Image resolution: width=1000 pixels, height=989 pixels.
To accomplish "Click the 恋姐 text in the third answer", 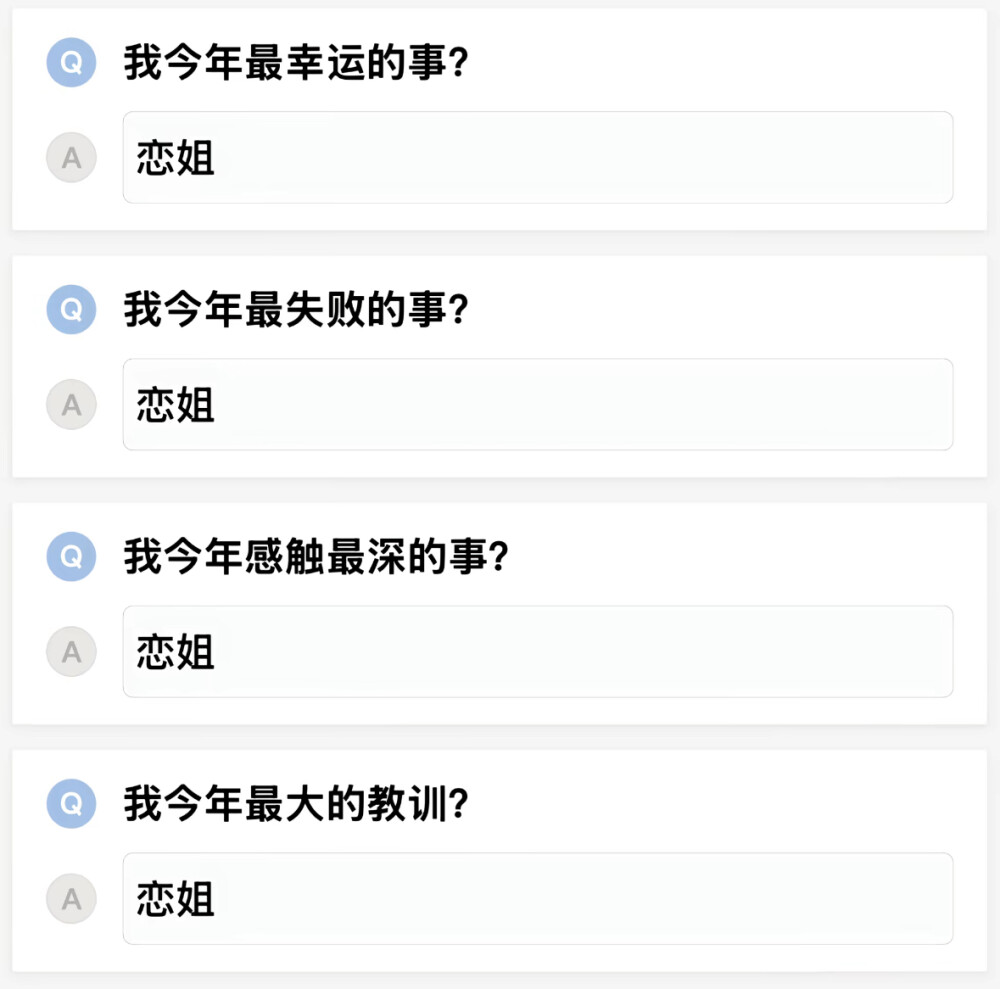I will pyautogui.click(x=173, y=651).
